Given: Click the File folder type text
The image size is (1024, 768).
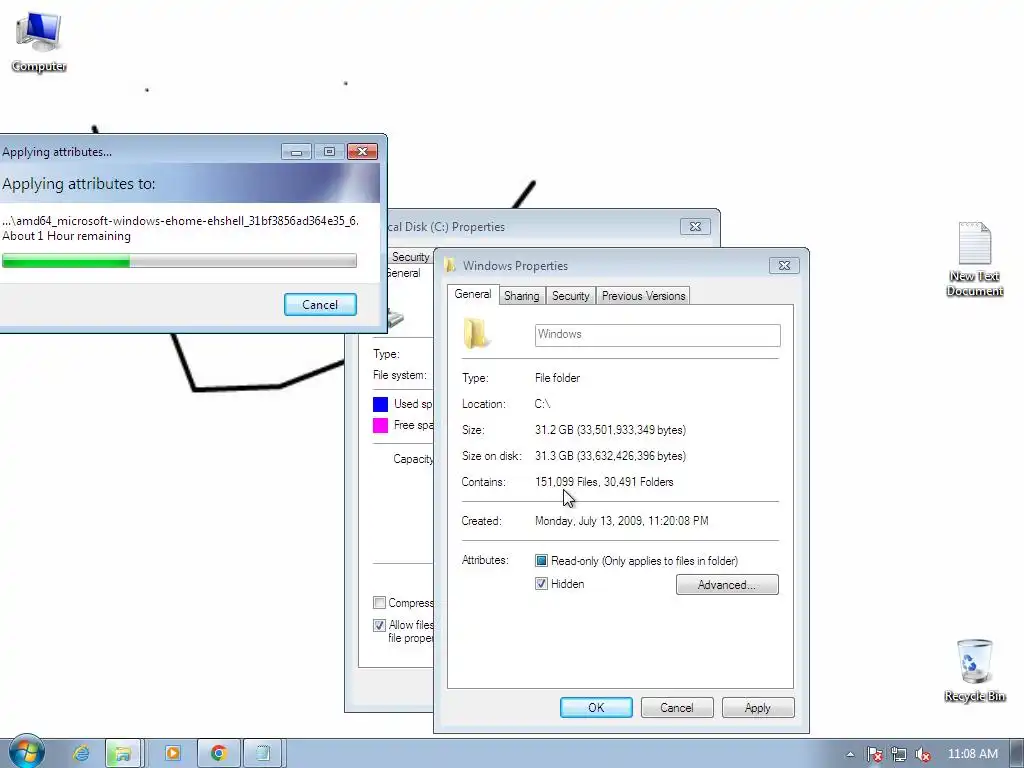Looking at the screenshot, I should pos(557,378).
